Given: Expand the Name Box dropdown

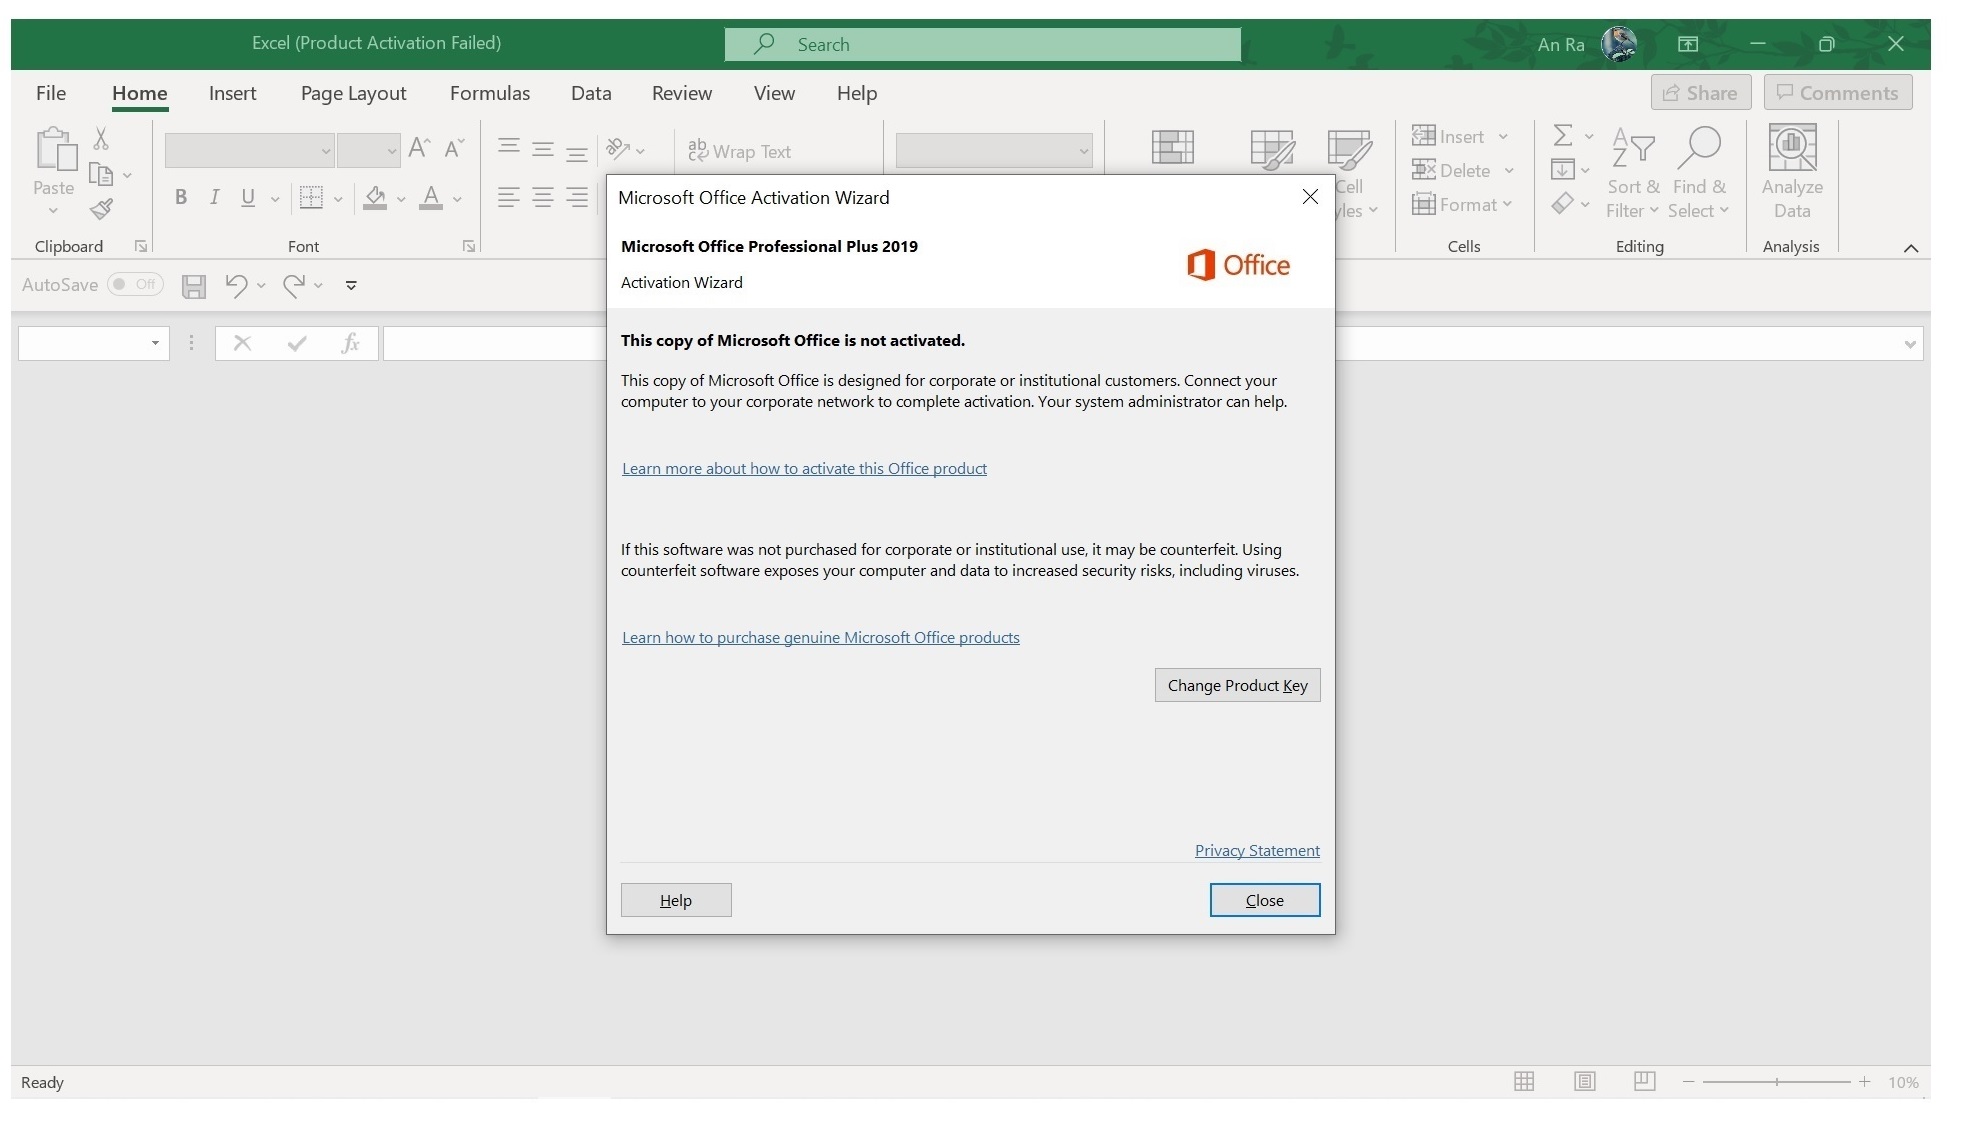Looking at the screenshot, I should [155, 343].
